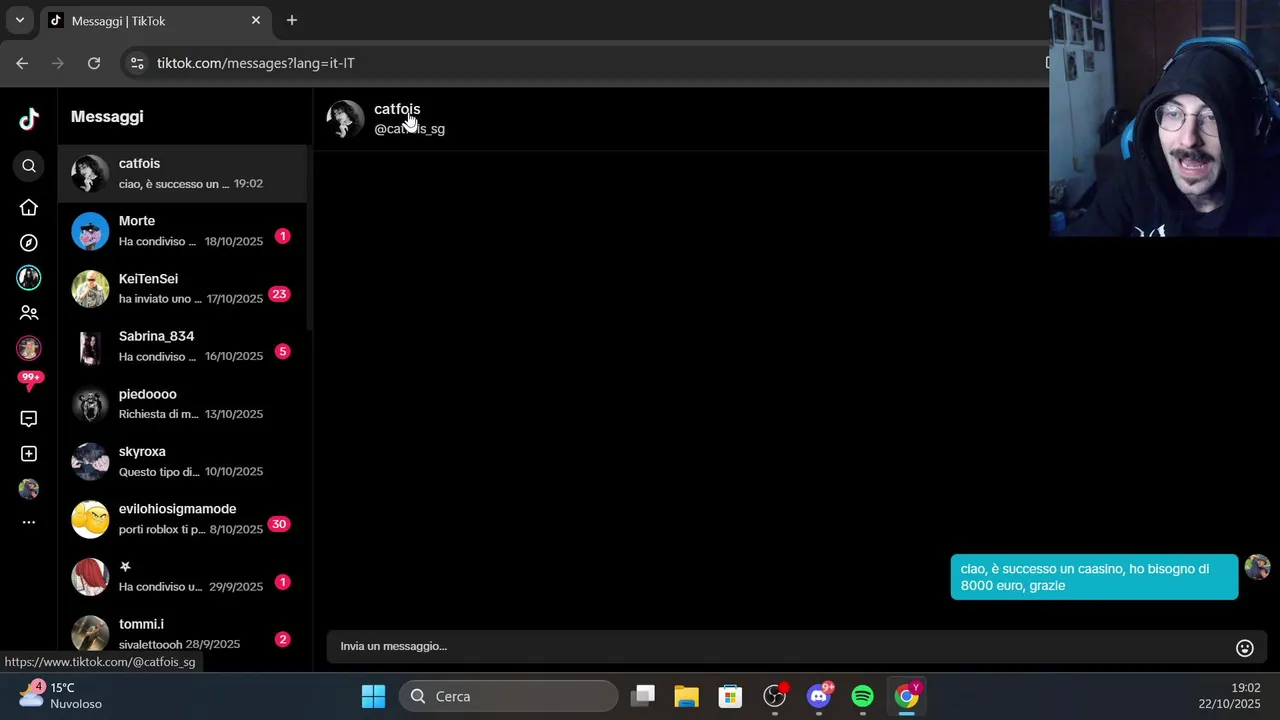This screenshot has height=720, width=1280.
Task: Click the Sabrina_834 chat's unread badge 5
Action: tap(282, 352)
